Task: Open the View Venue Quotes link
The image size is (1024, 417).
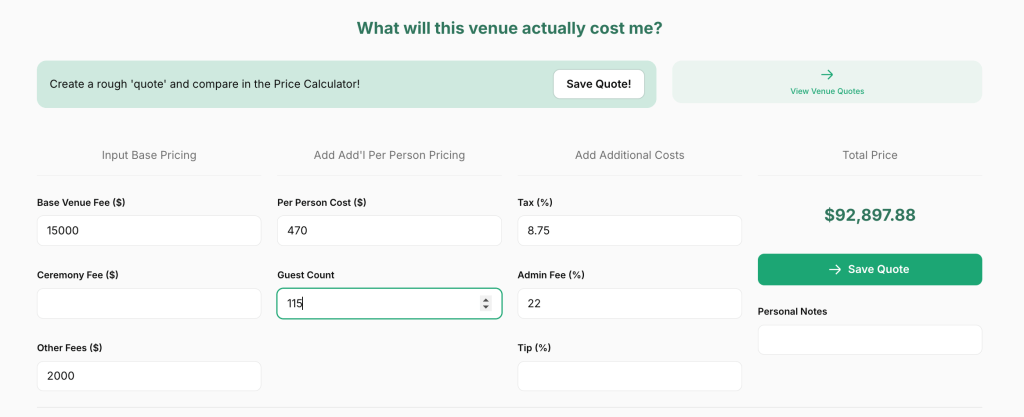Action: coord(827,91)
